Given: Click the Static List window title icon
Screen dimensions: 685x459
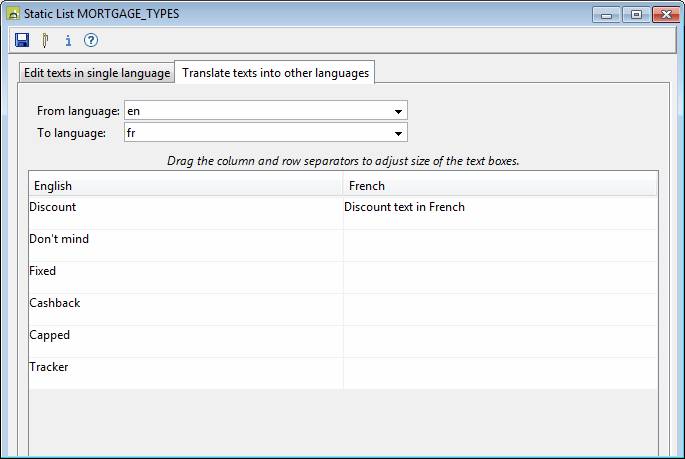Looking at the screenshot, I should [13, 15].
